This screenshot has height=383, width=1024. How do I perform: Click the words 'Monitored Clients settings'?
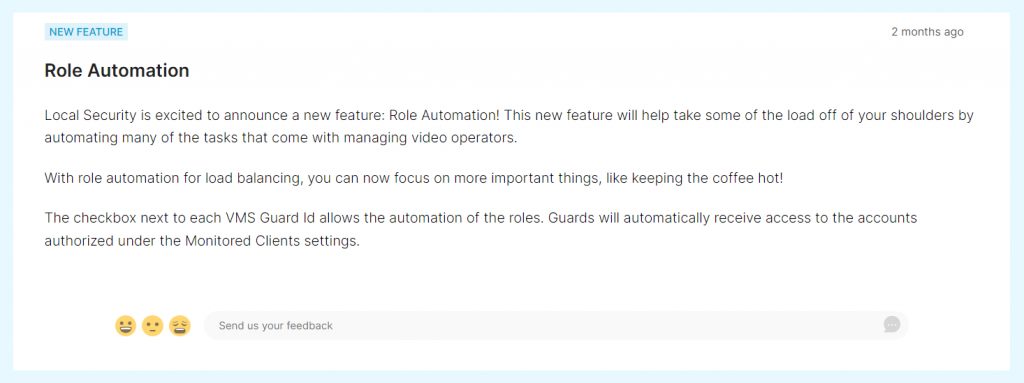(x=272, y=241)
